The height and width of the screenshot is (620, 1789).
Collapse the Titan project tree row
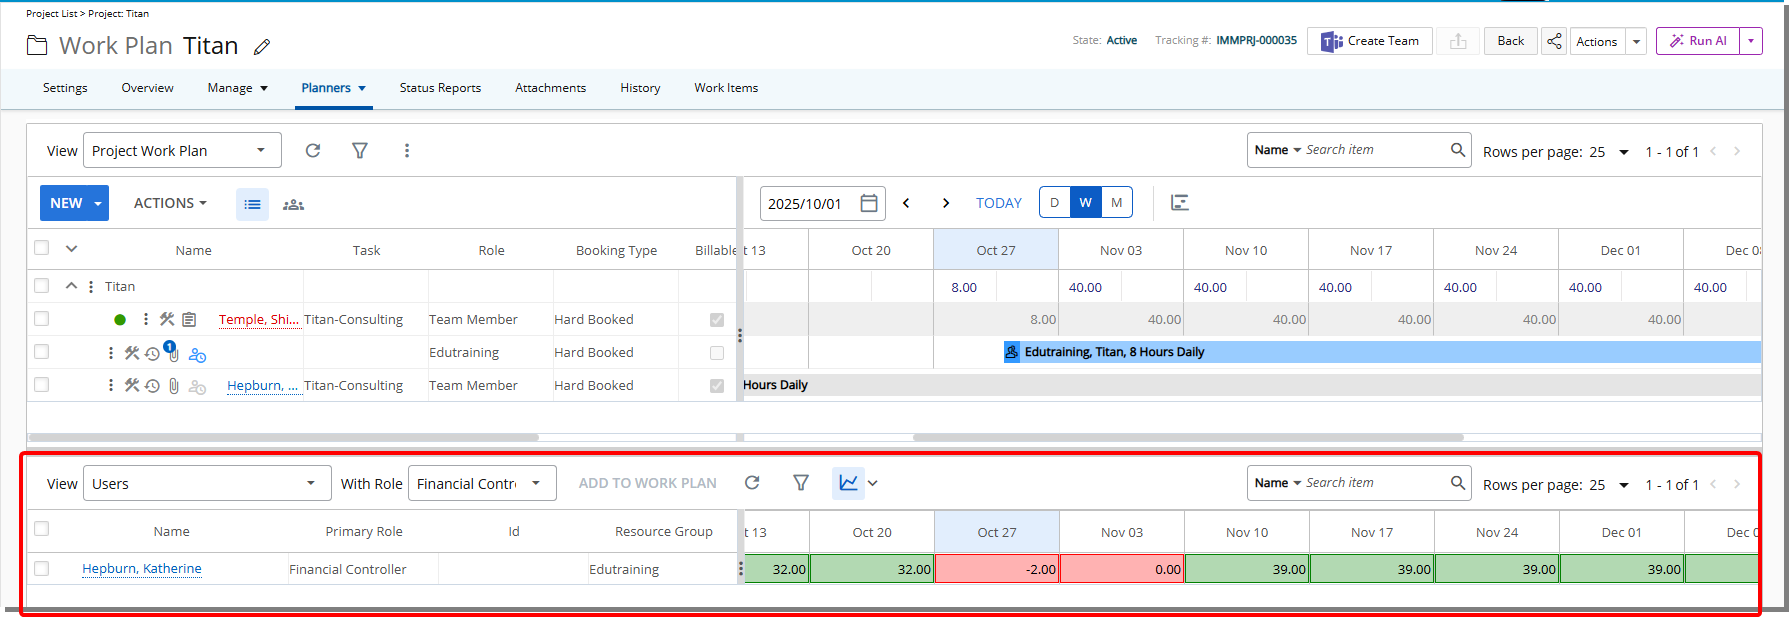[71, 286]
